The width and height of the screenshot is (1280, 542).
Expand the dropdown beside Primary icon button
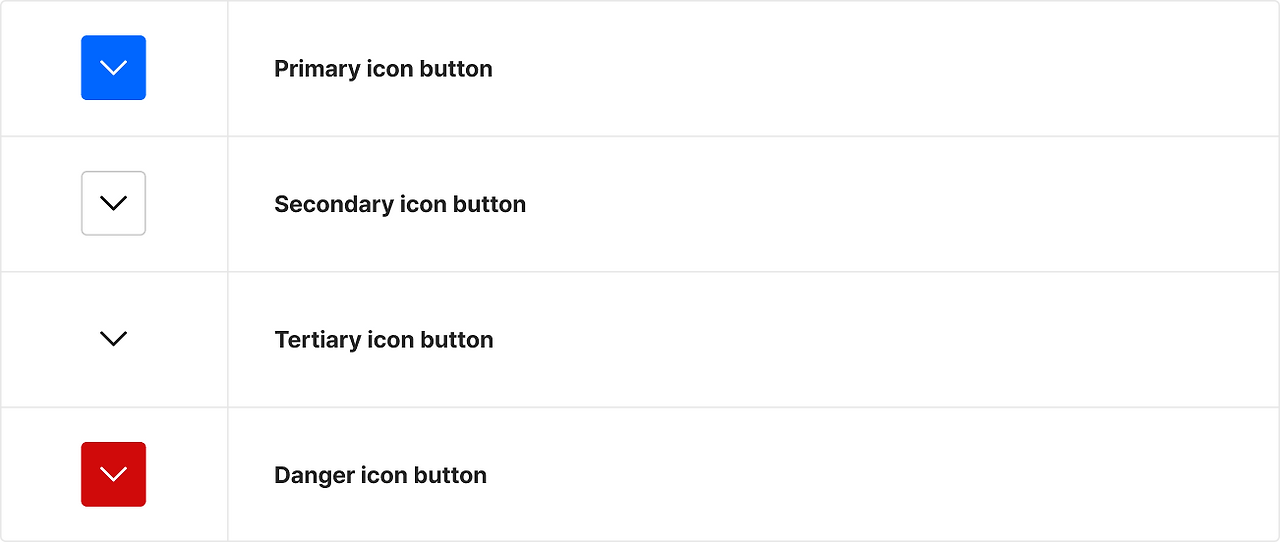[x=113, y=68]
